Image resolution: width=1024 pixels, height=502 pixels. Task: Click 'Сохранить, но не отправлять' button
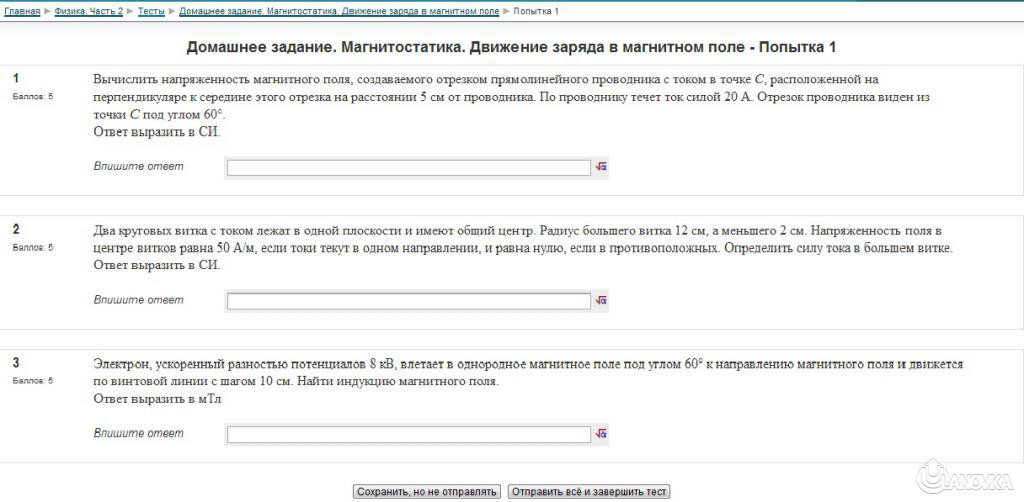click(427, 492)
